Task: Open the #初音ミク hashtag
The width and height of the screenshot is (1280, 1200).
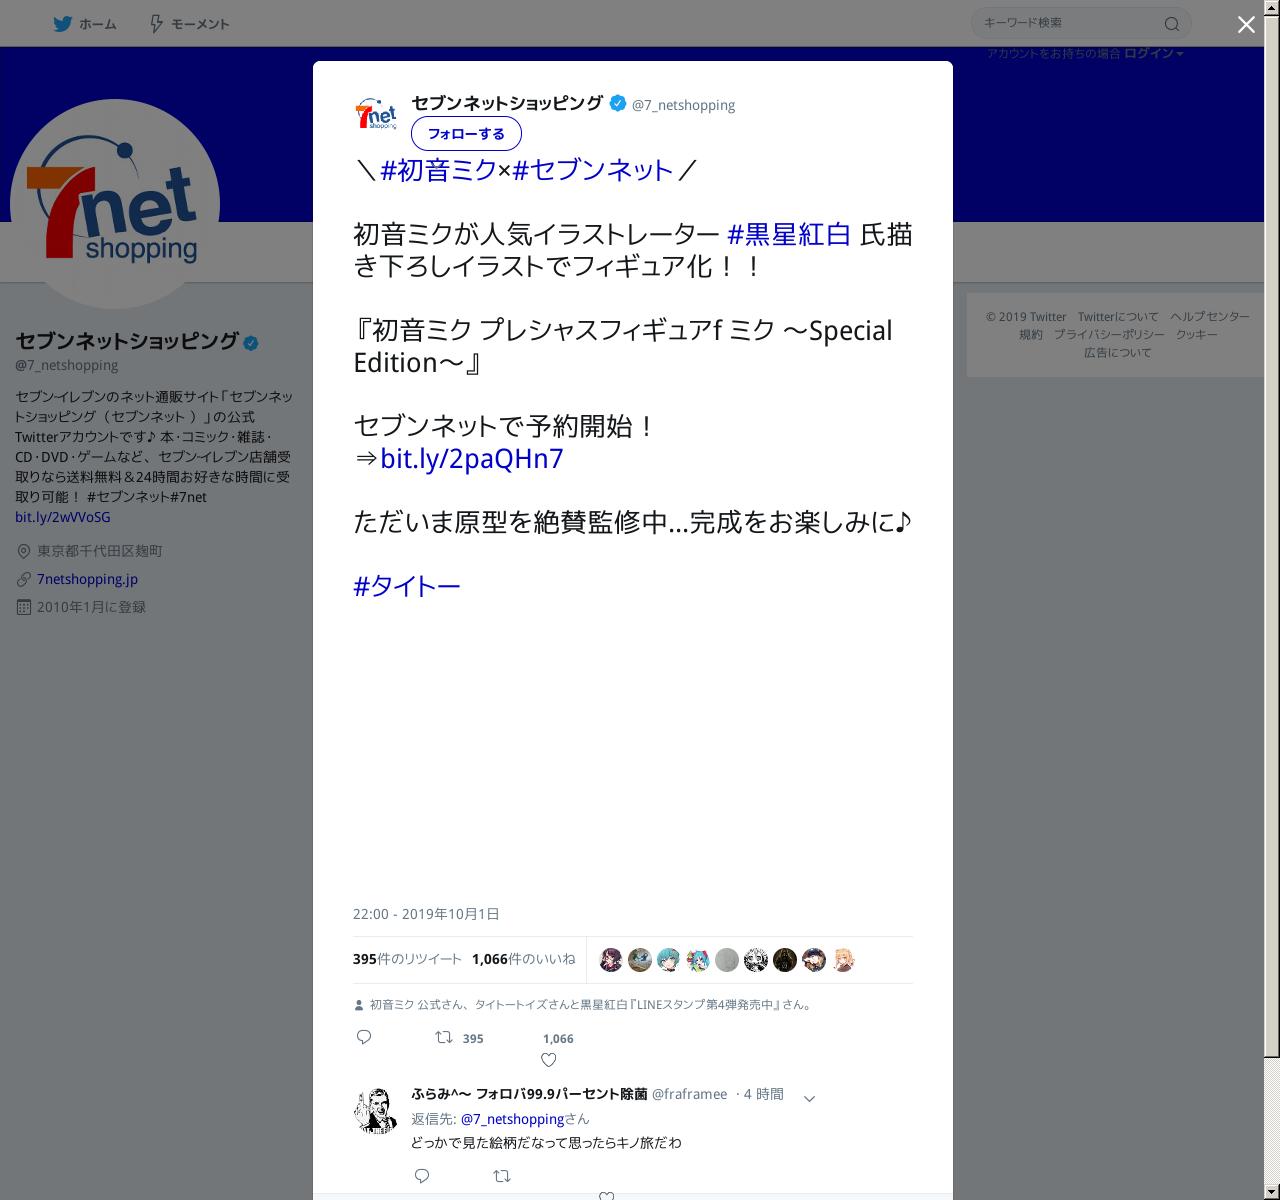Action: pyautogui.click(x=439, y=170)
